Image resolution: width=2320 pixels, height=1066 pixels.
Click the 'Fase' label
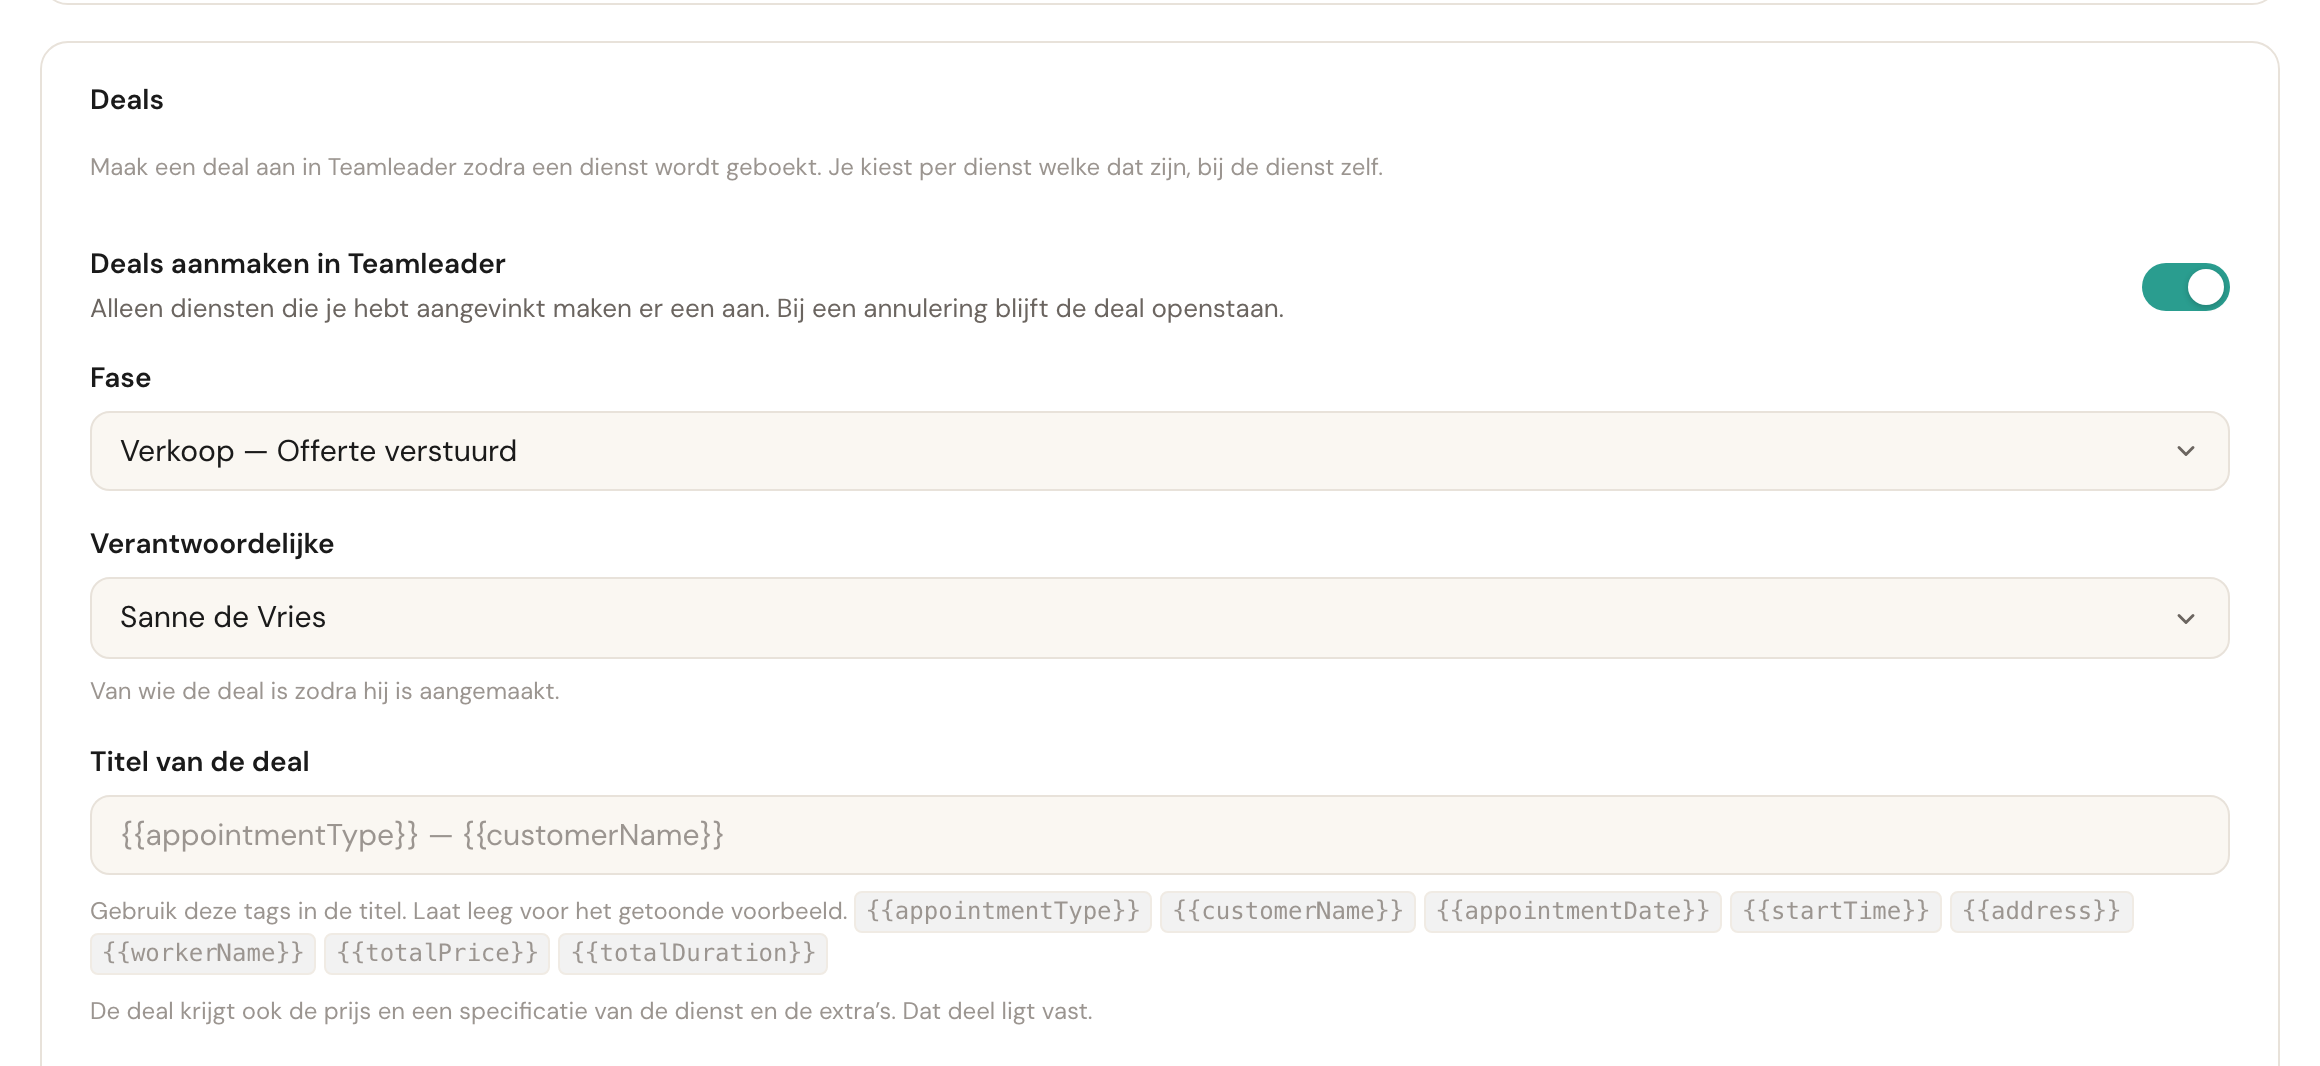(x=121, y=378)
